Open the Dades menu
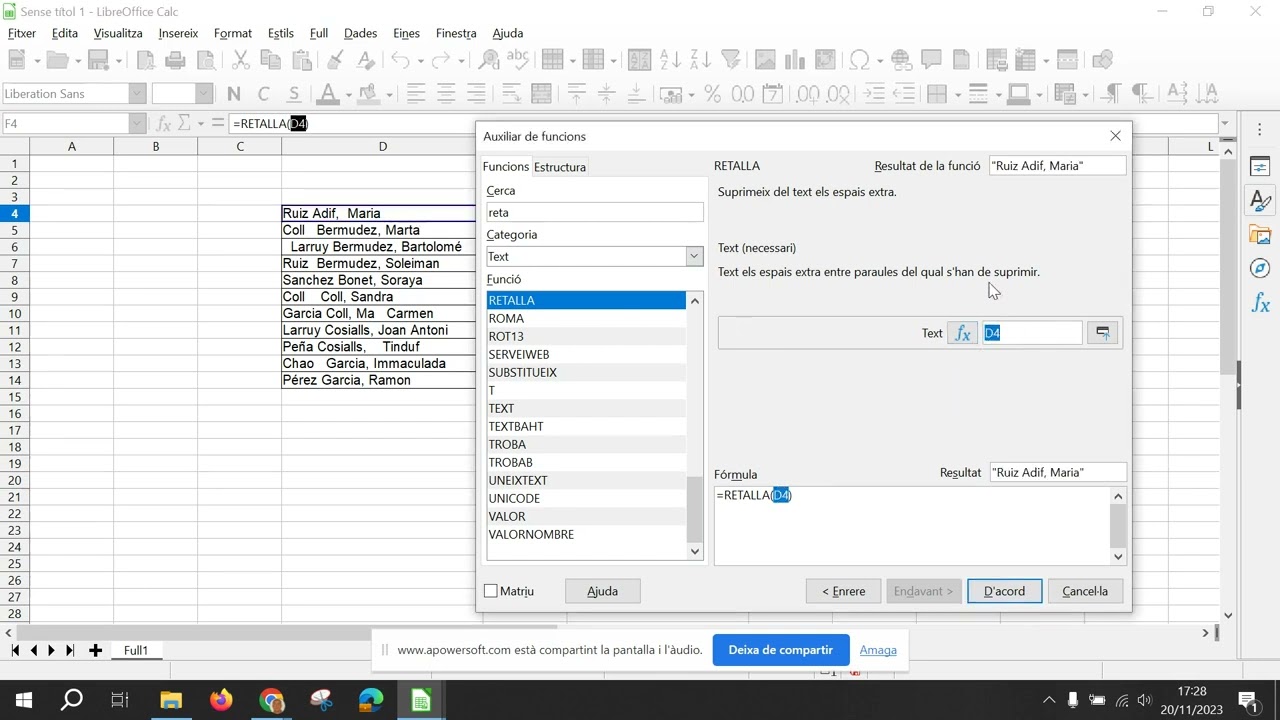This screenshot has height=720, width=1280. click(x=360, y=33)
